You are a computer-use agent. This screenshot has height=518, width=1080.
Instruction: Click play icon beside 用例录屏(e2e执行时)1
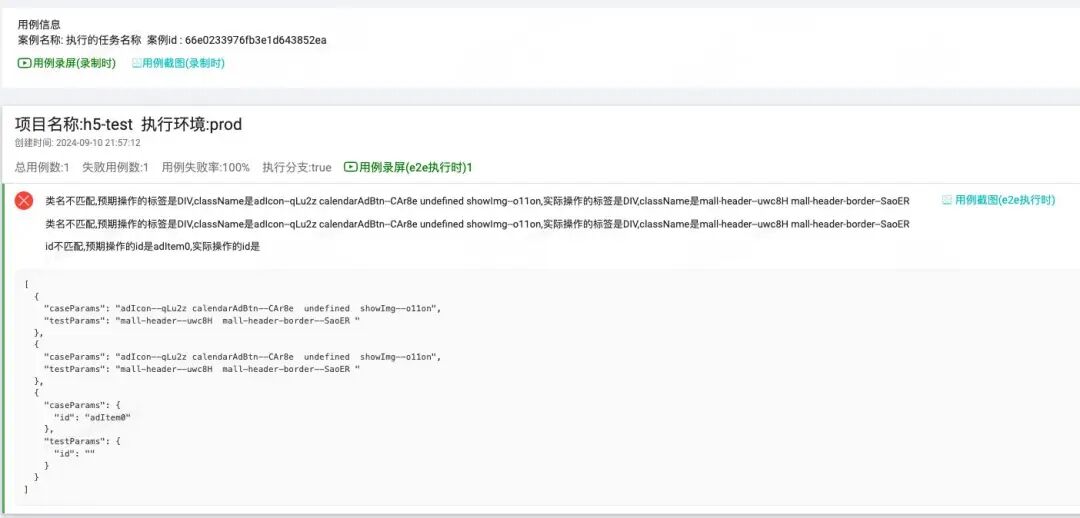[351, 167]
